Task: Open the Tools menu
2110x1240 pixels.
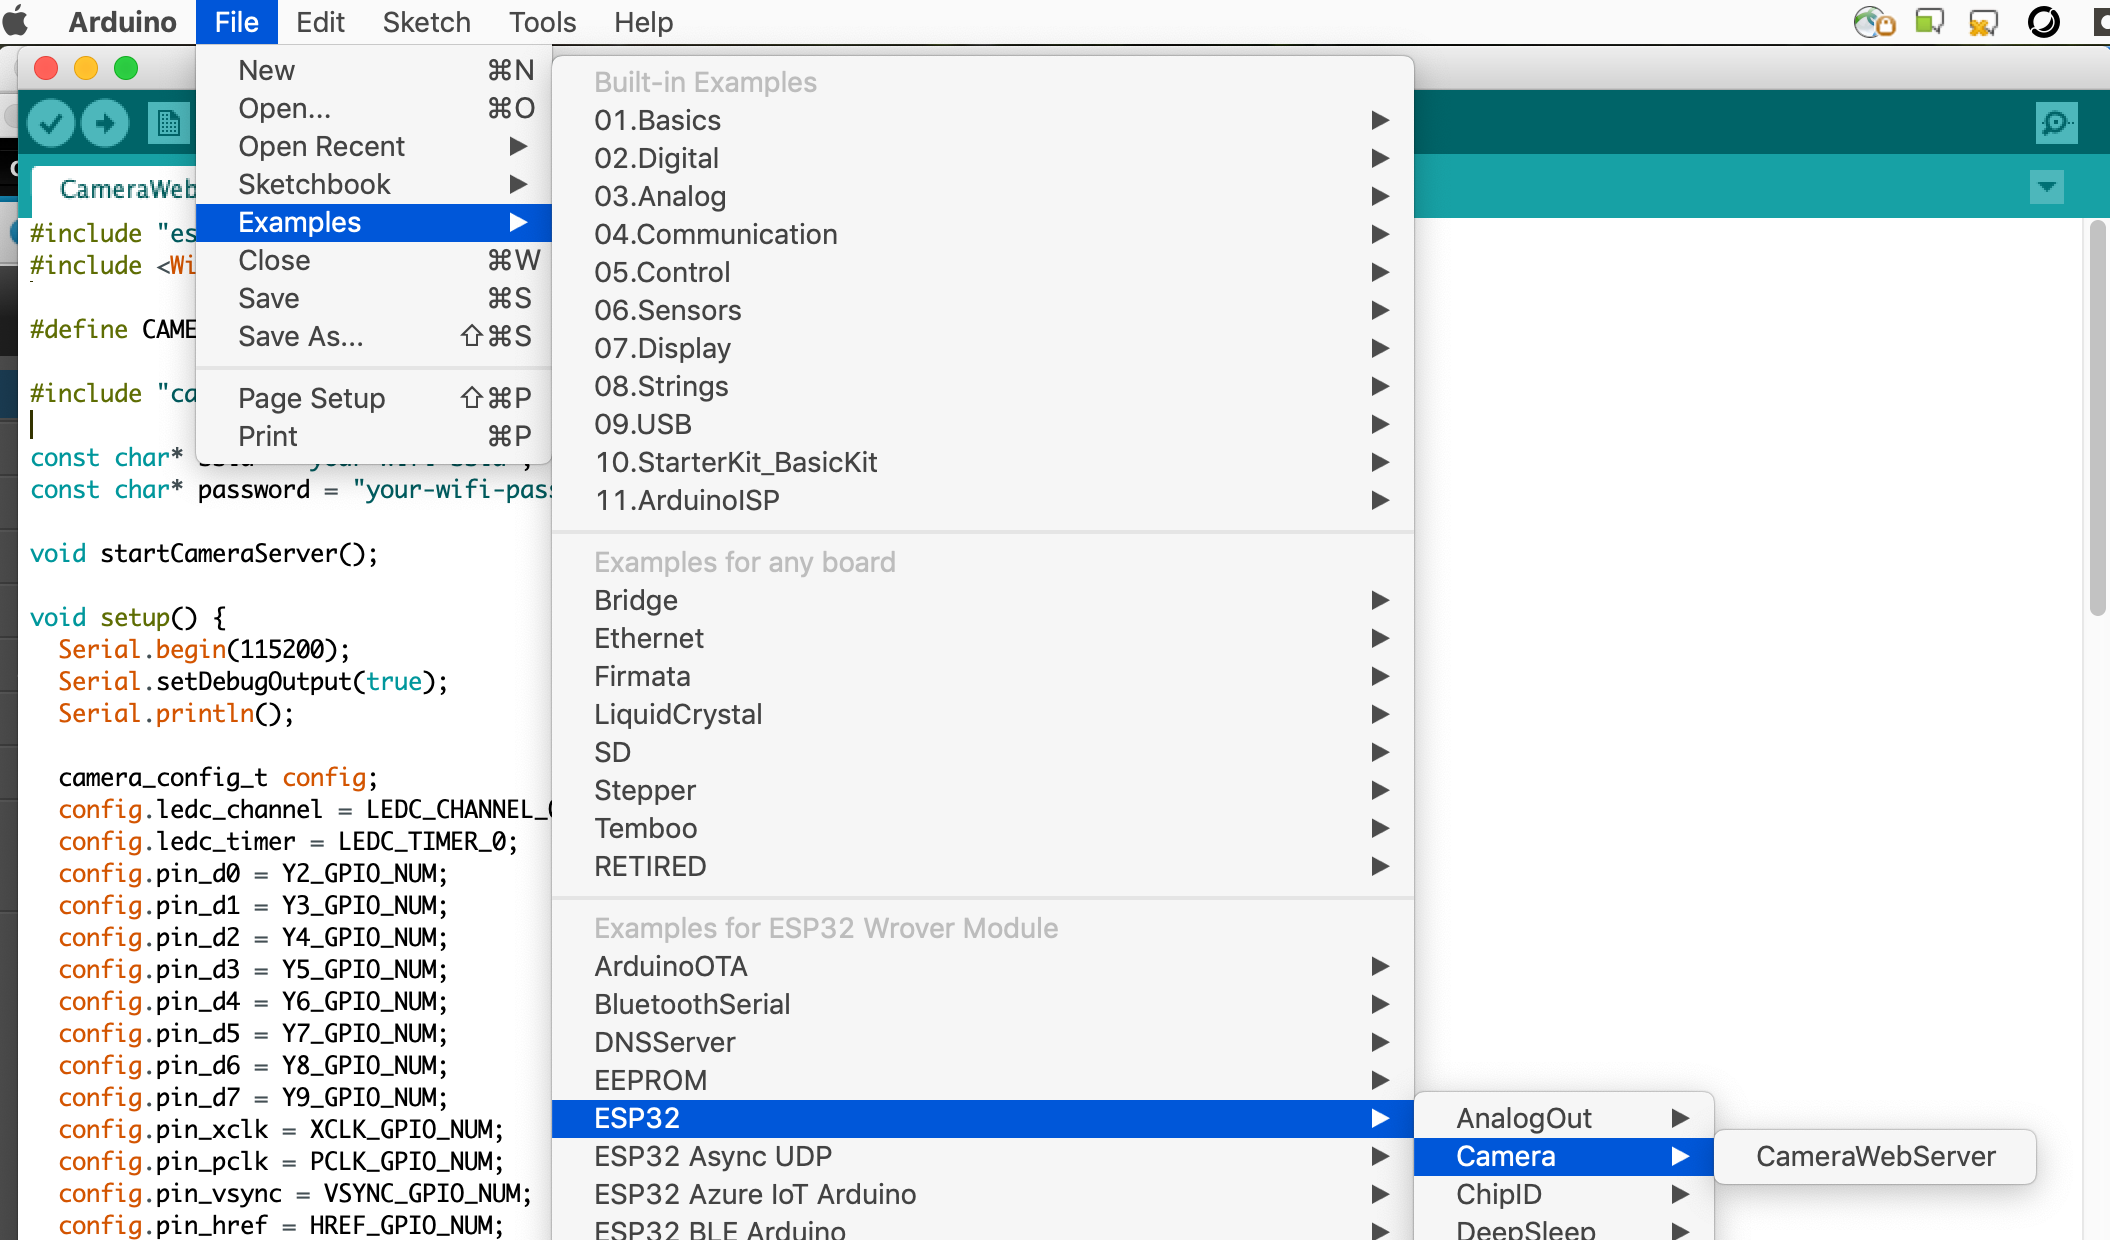Action: click(542, 22)
